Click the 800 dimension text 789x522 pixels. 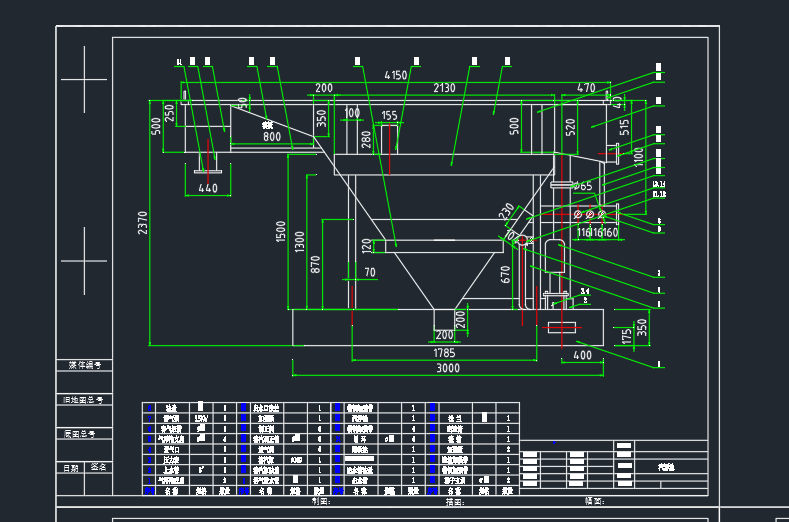[272, 136]
